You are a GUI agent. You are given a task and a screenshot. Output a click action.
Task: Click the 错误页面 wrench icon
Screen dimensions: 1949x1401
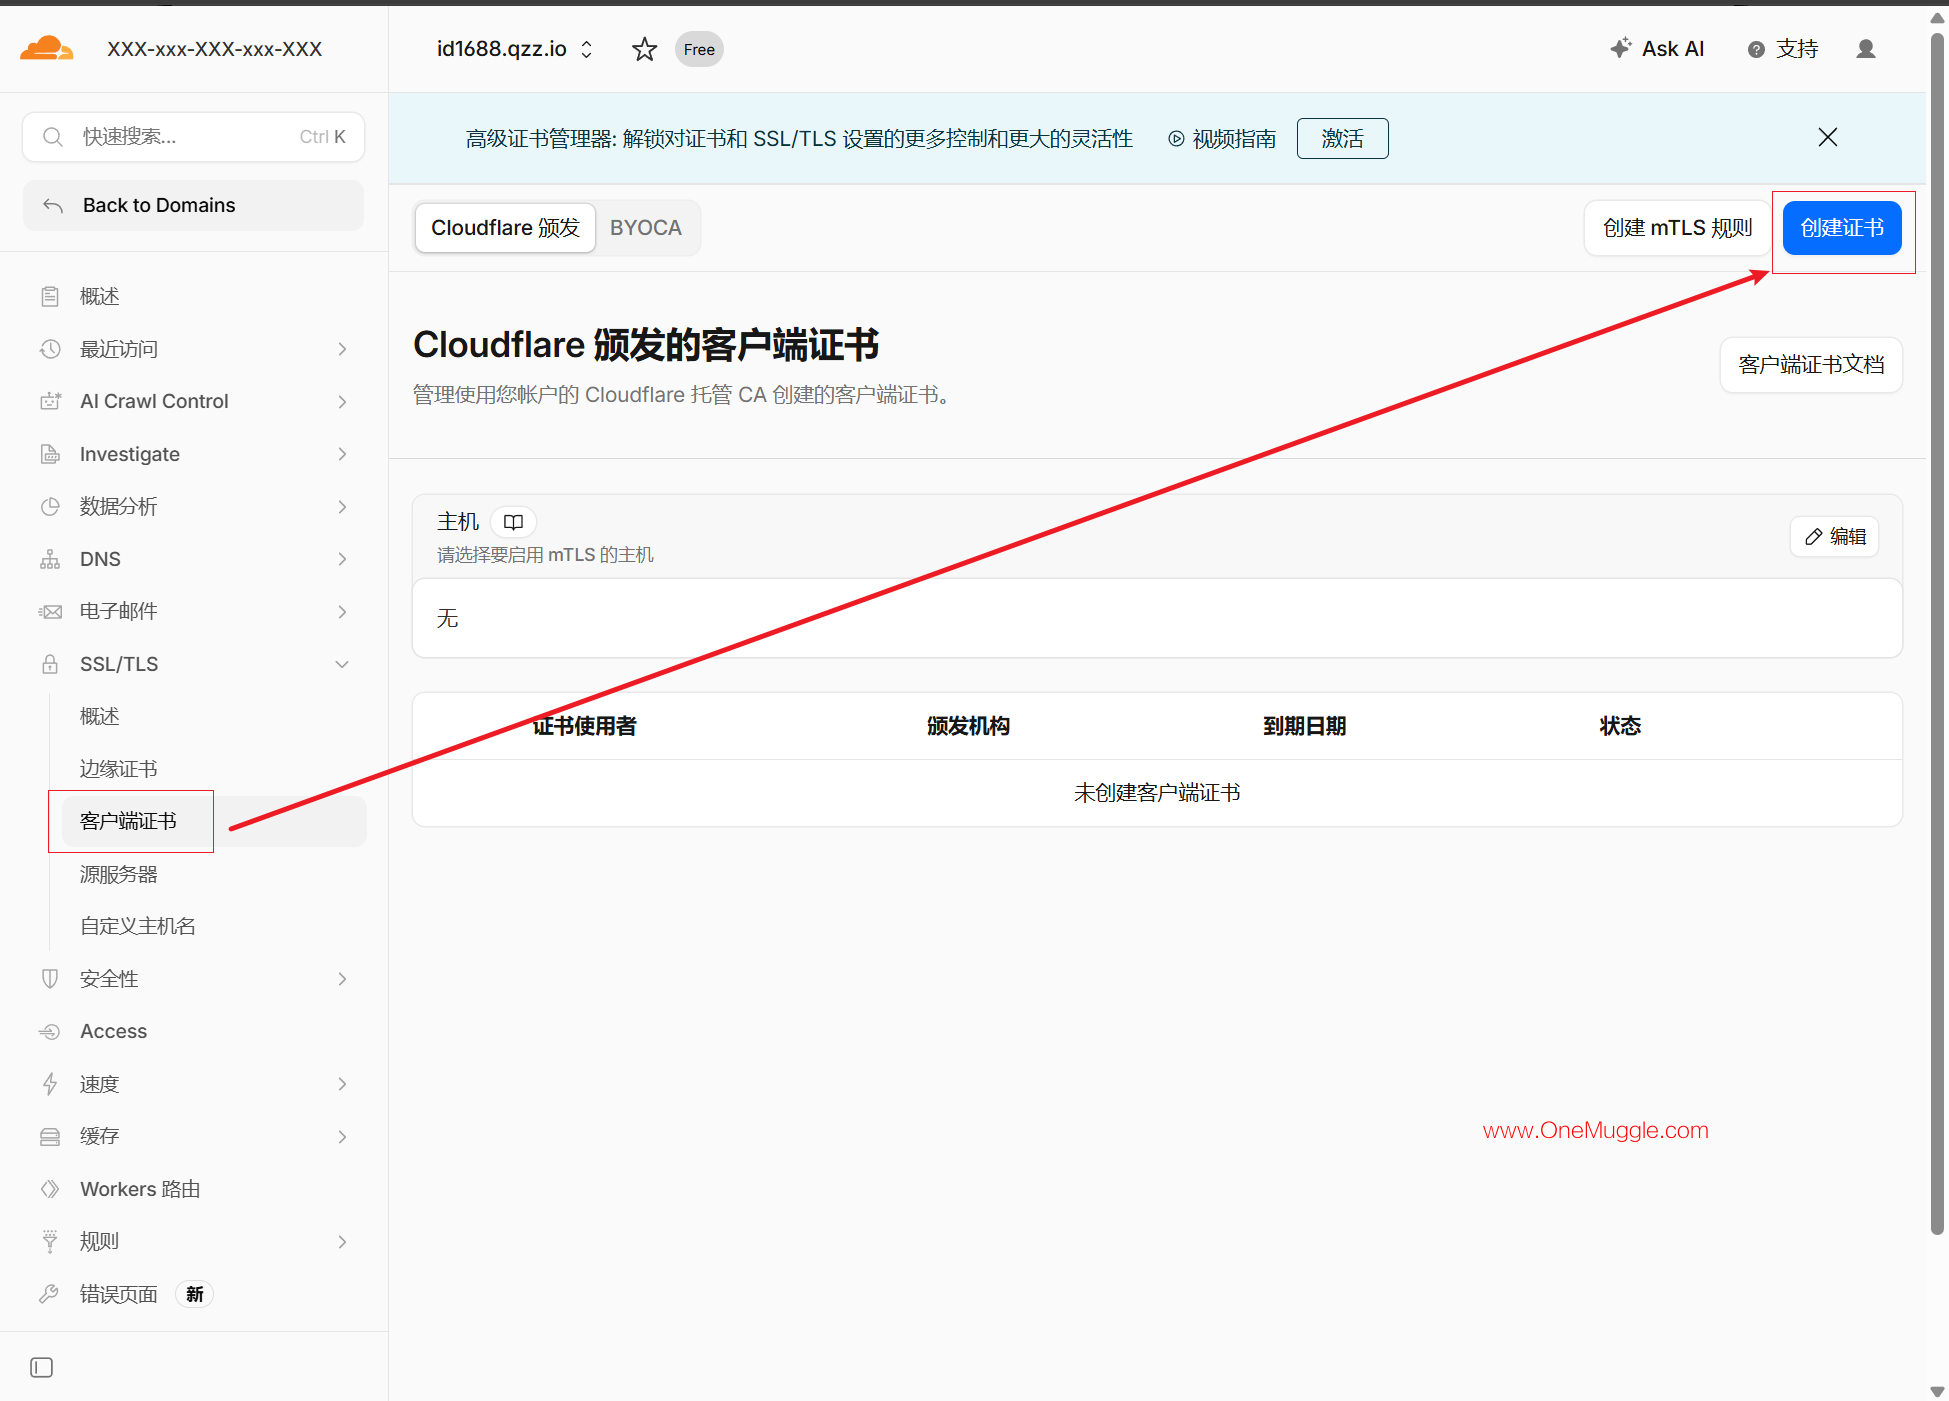click(x=49, y=1294)
